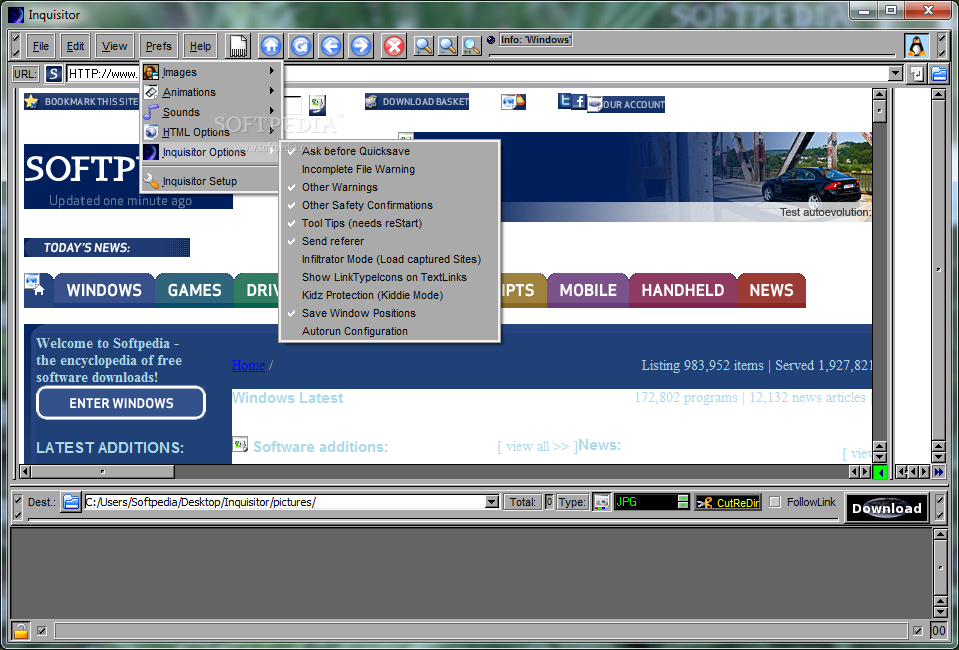959x650 pixels.
Task: Click the go/enter icon beside URL bar
Action: [x=916, y=74]
